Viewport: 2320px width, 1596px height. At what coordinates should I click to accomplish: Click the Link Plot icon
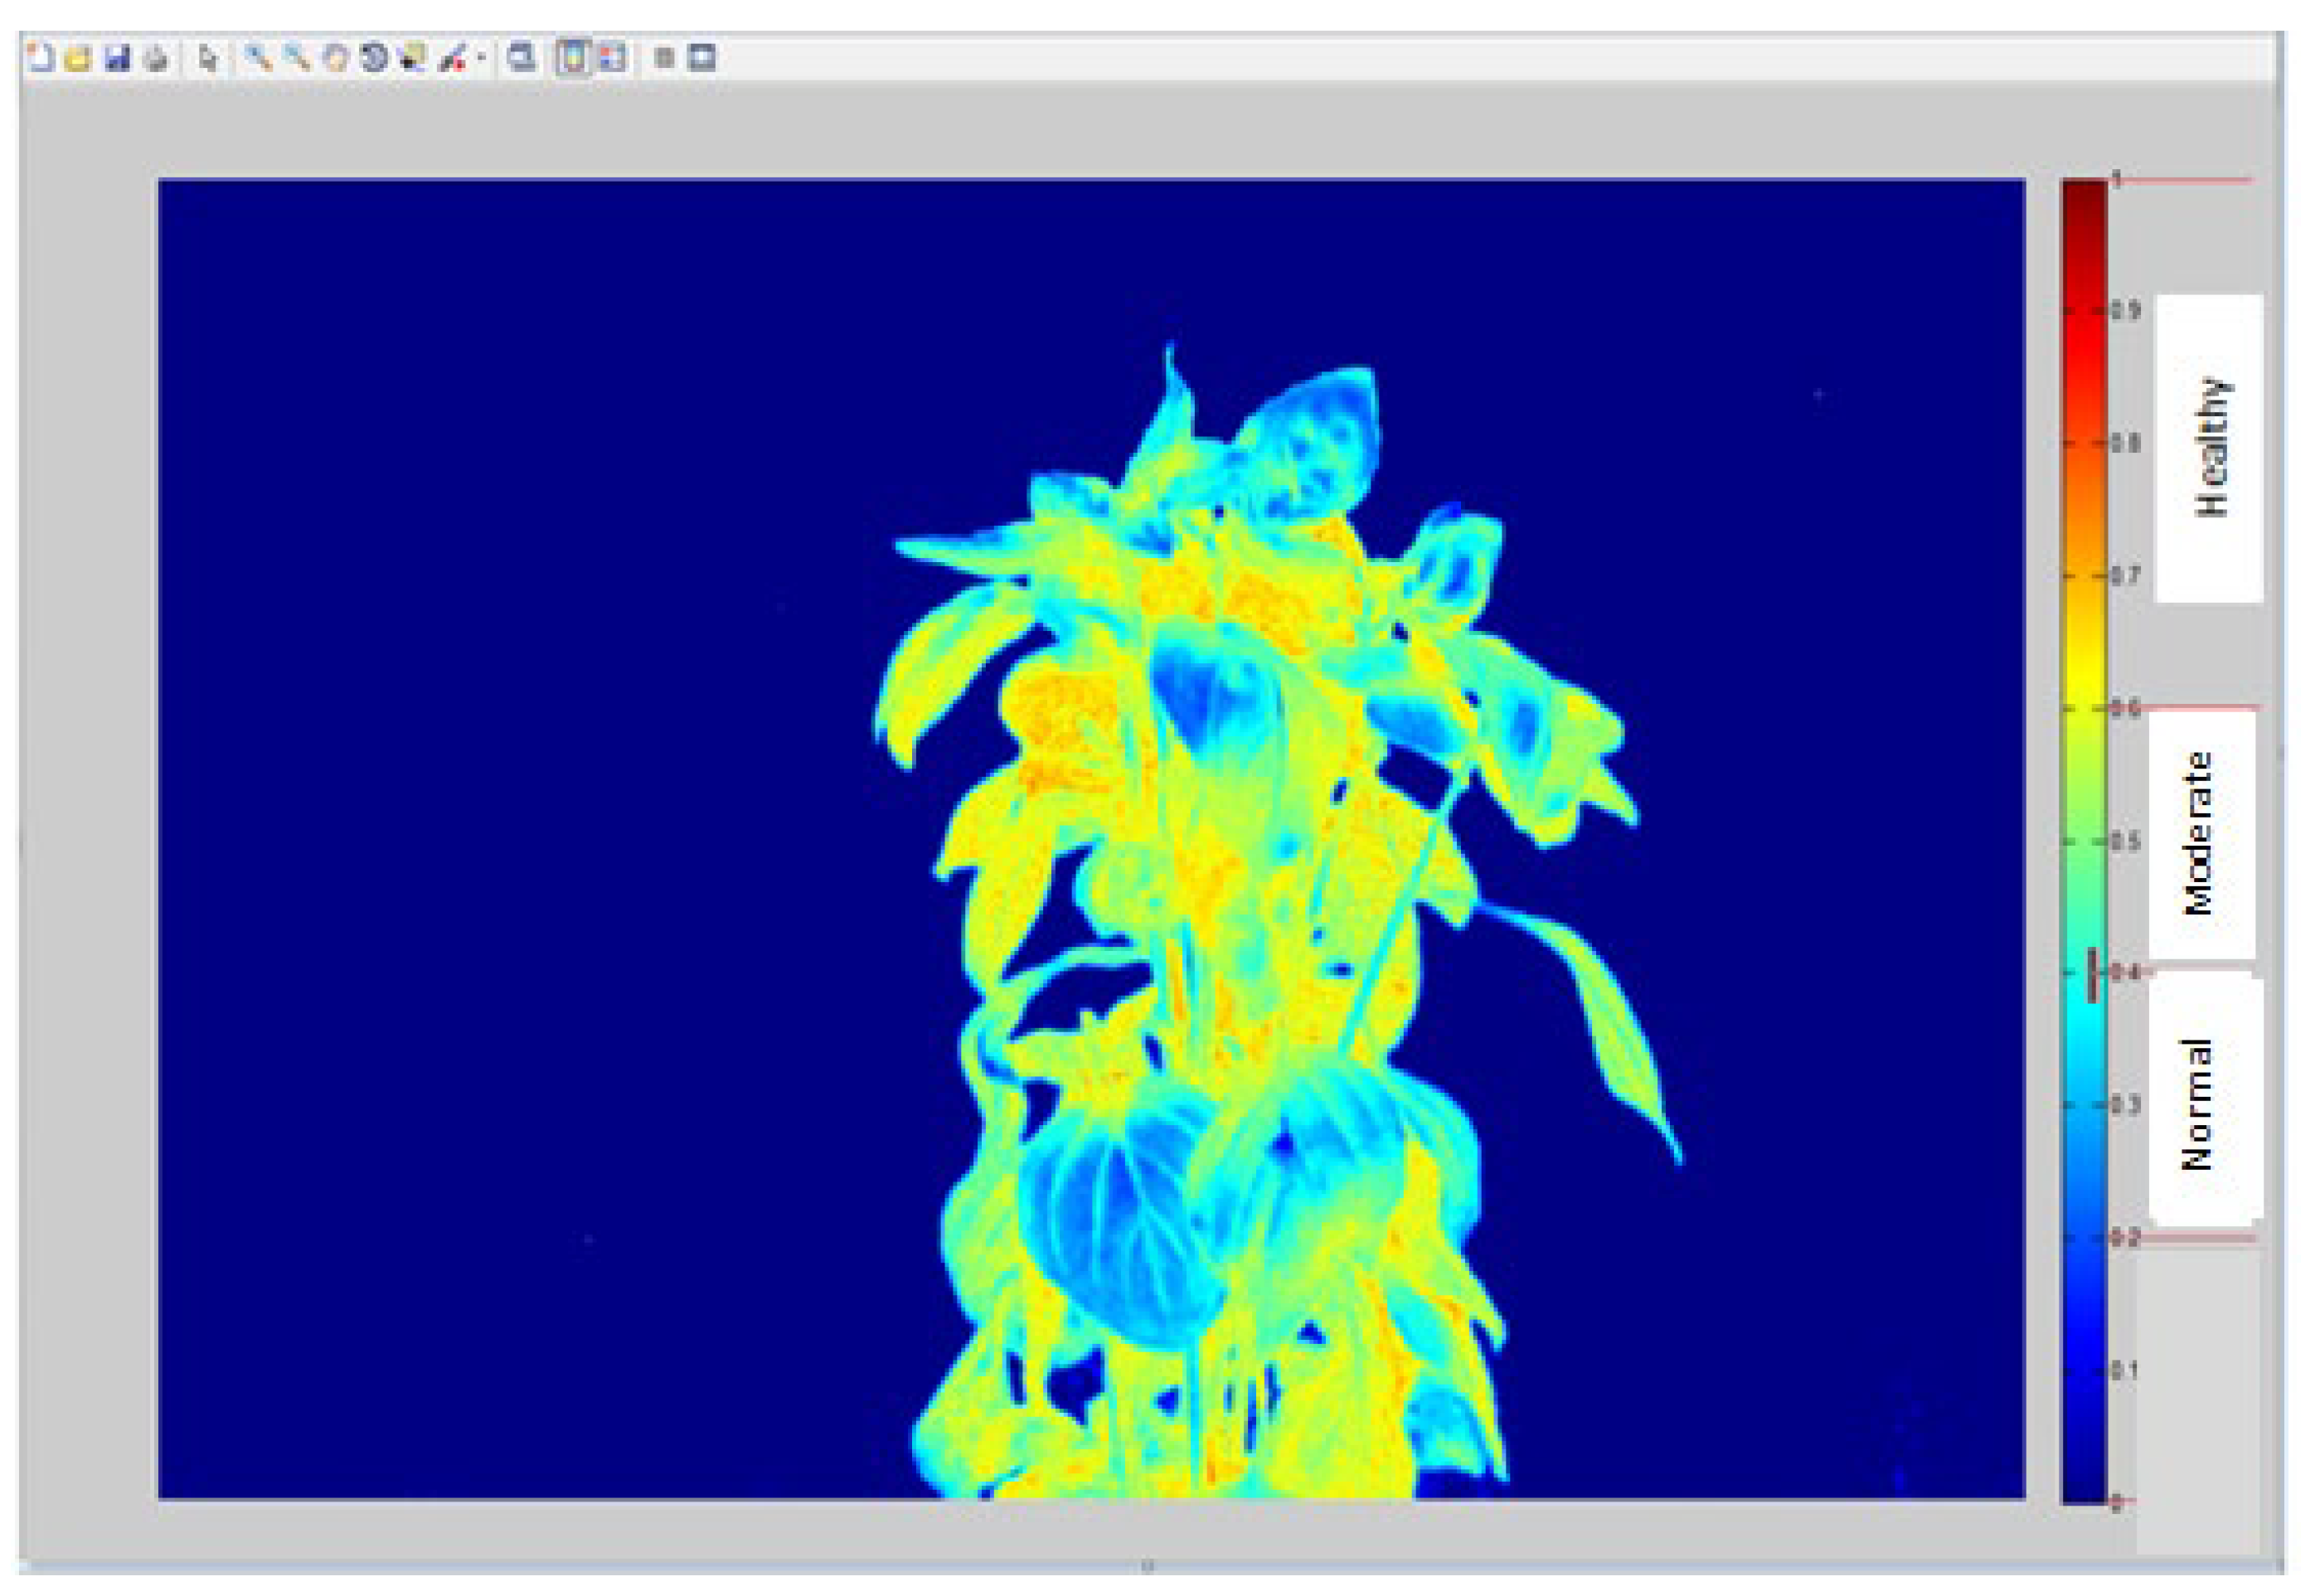(x=521, y=58)
